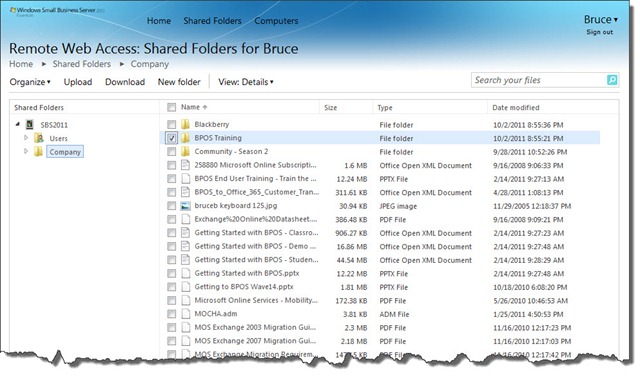Screen dimensions: 640x380
Task: Click the Home breadcrumb link
Action: click(21, 64)
